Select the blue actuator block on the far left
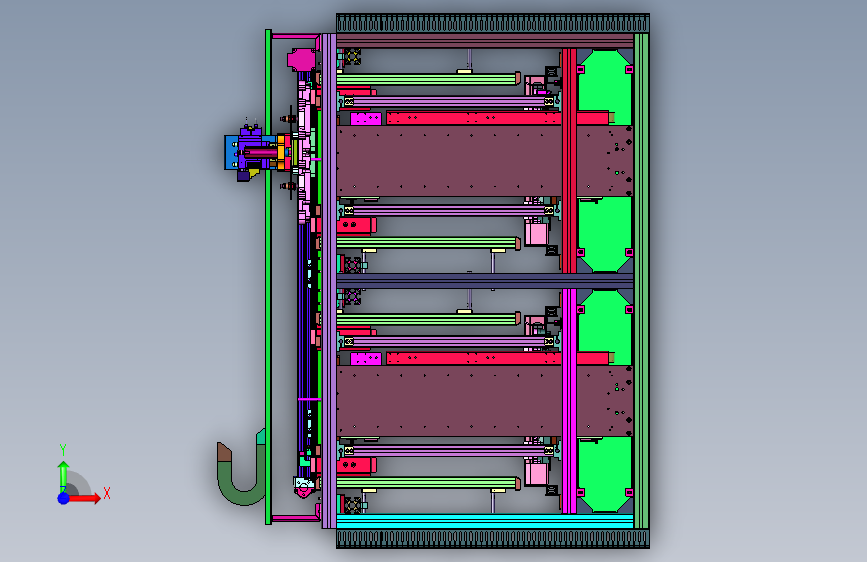The image size is (867, 562). click(231, 152)
